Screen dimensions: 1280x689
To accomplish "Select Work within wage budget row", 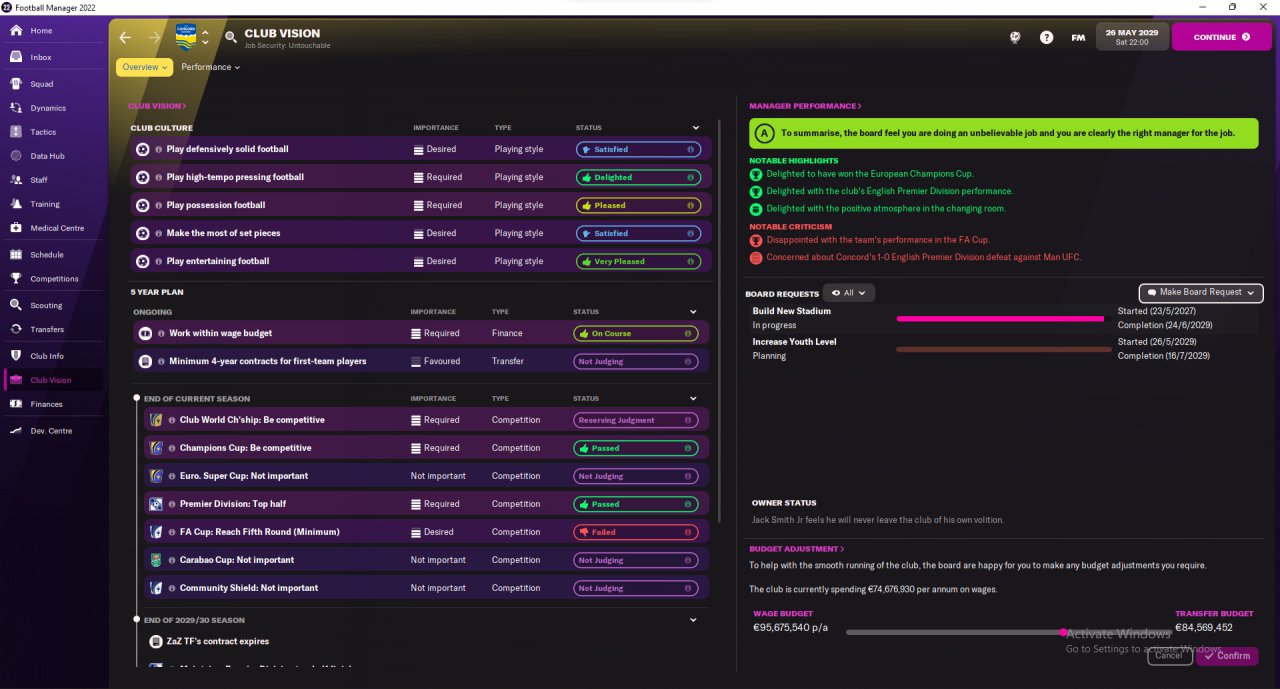I will 420,333.
